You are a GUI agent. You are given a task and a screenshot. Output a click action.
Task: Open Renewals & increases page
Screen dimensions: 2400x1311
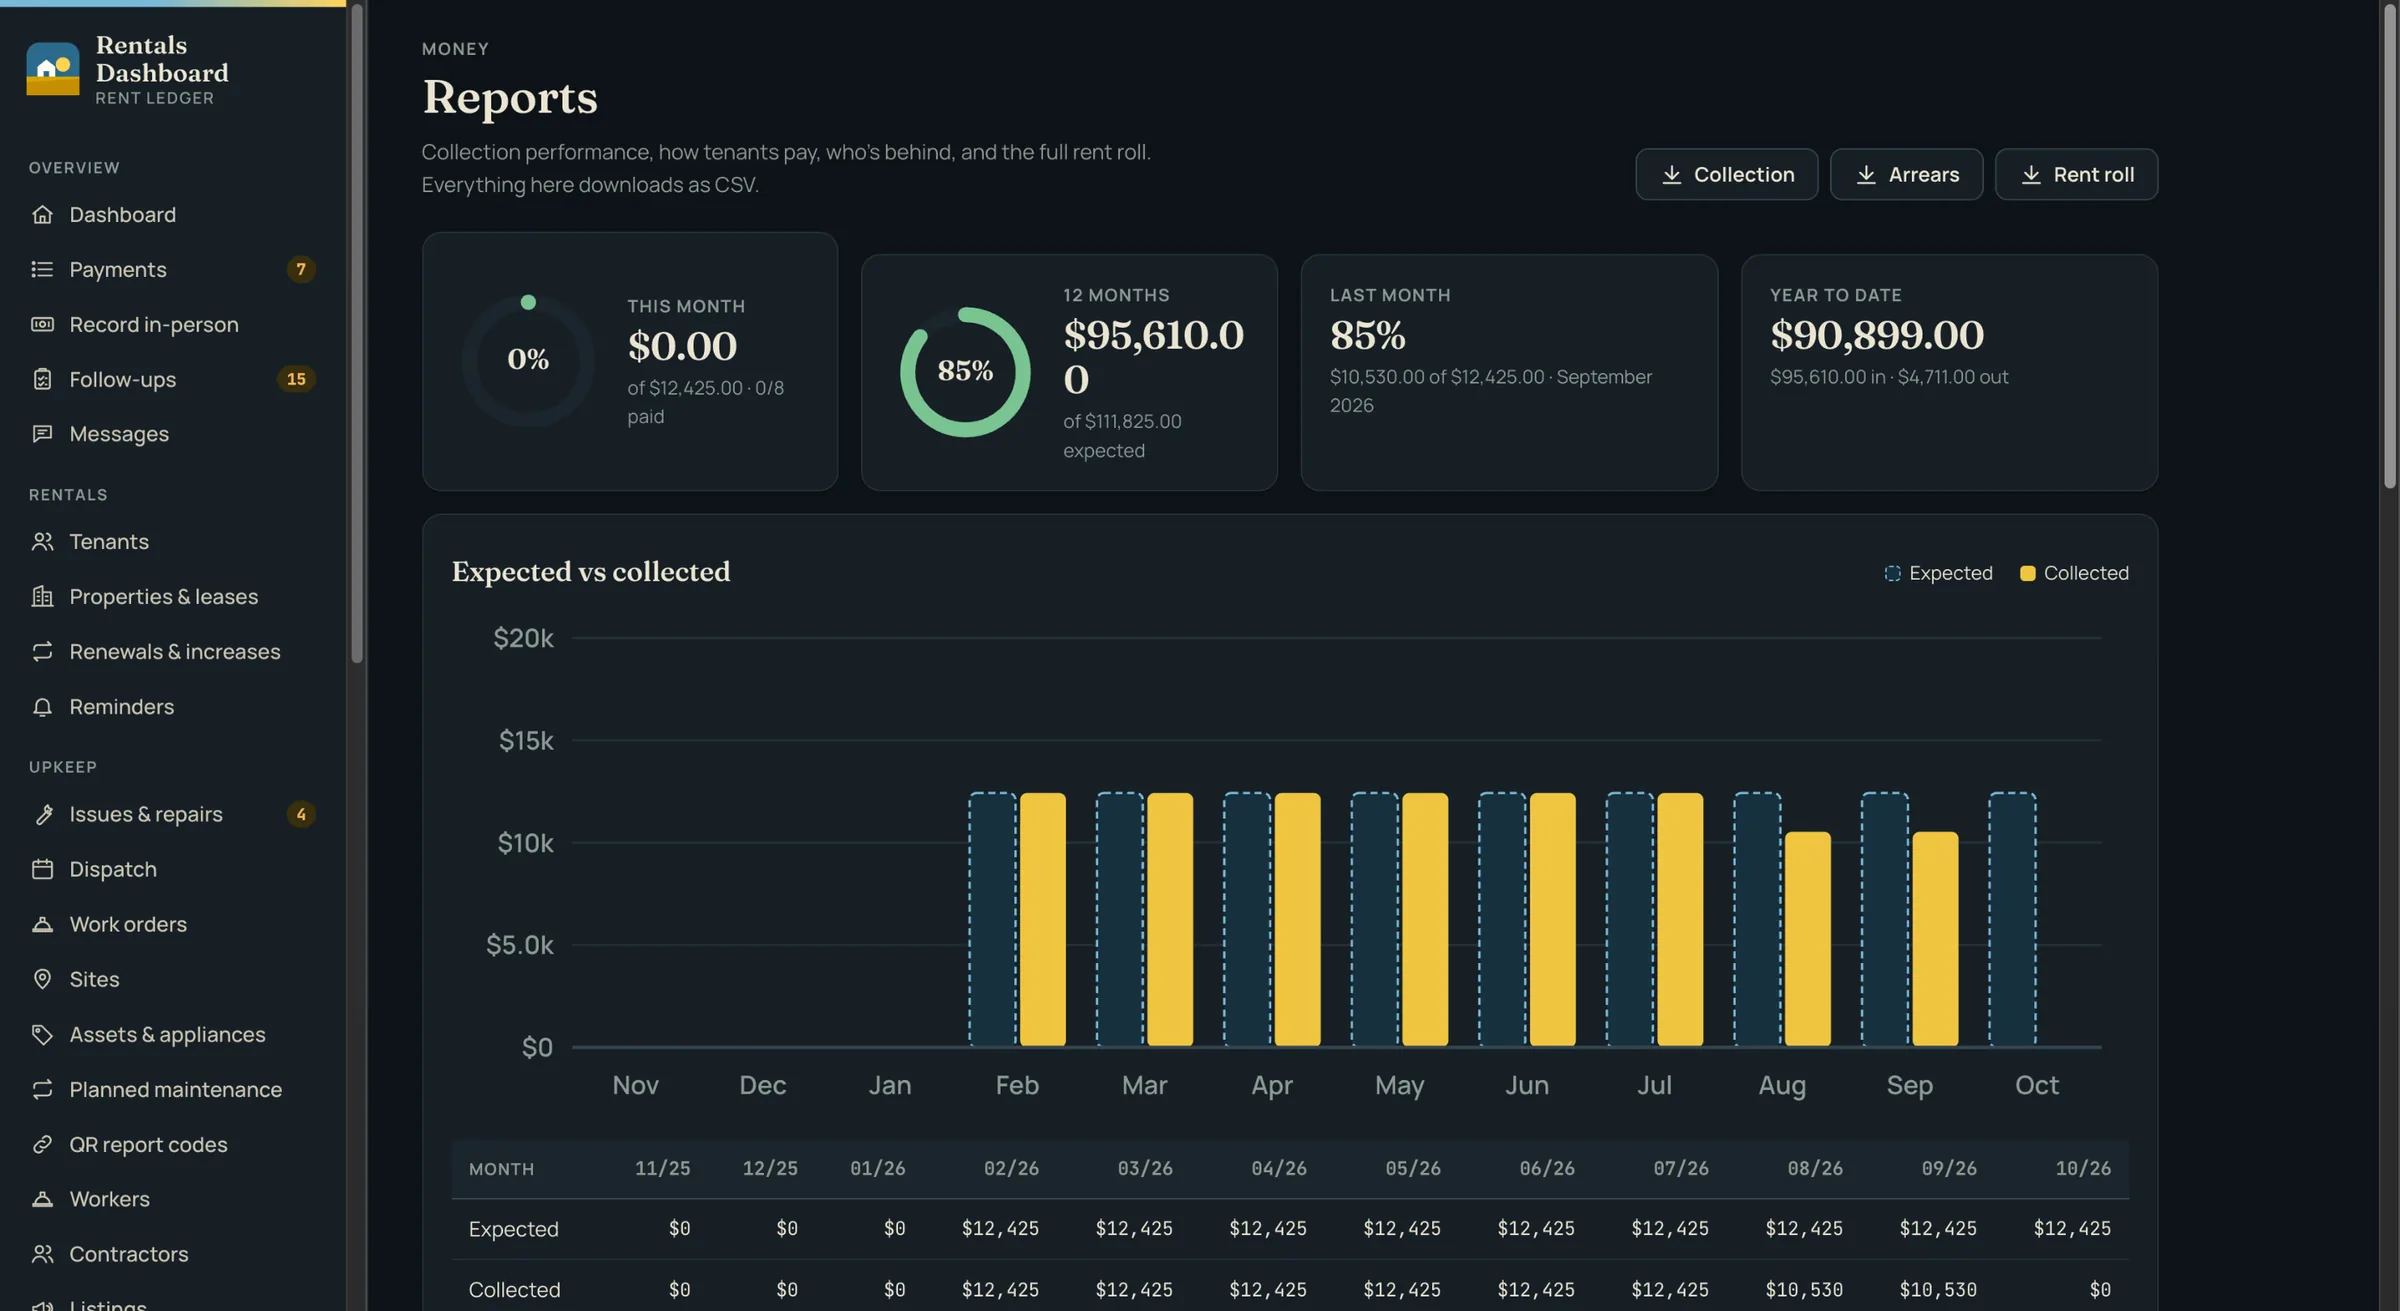(x=173, y=652)
